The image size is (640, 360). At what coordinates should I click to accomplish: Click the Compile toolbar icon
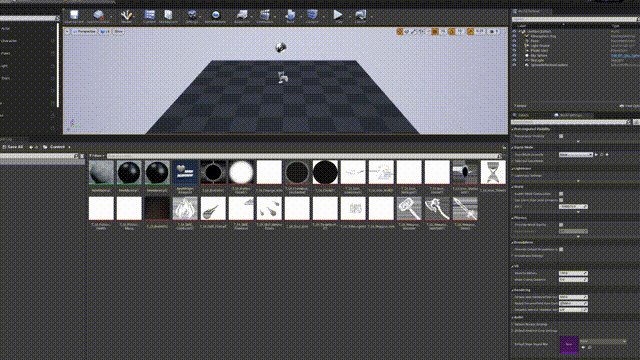[312, 15]
